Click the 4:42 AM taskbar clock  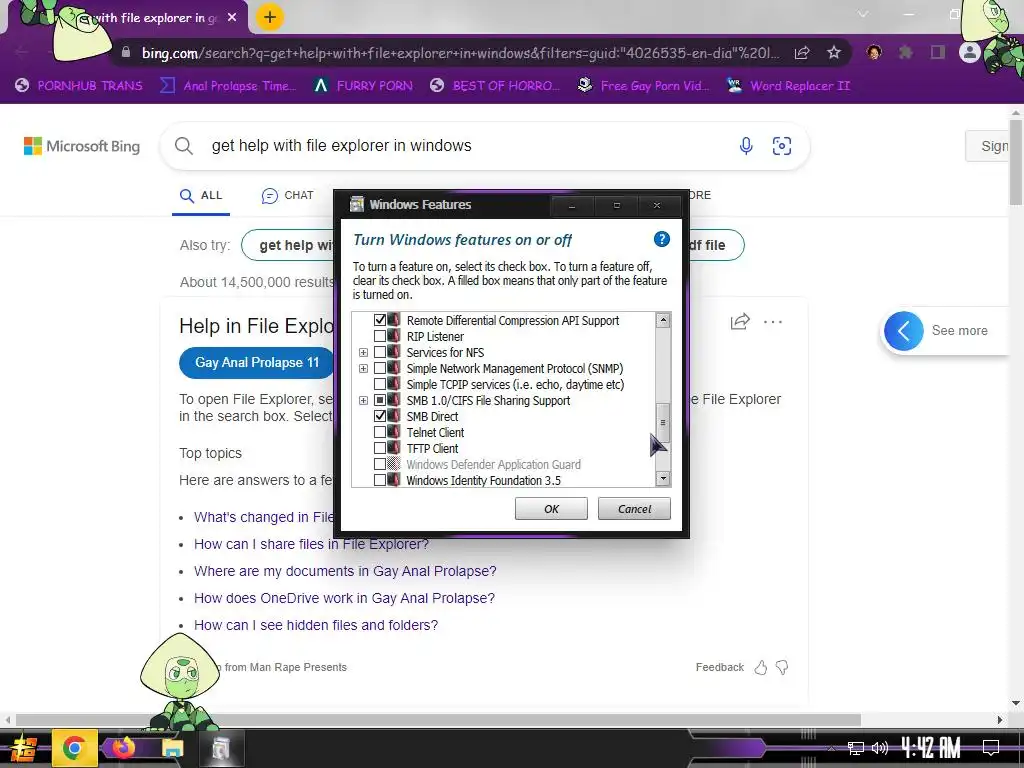[930, 747]
